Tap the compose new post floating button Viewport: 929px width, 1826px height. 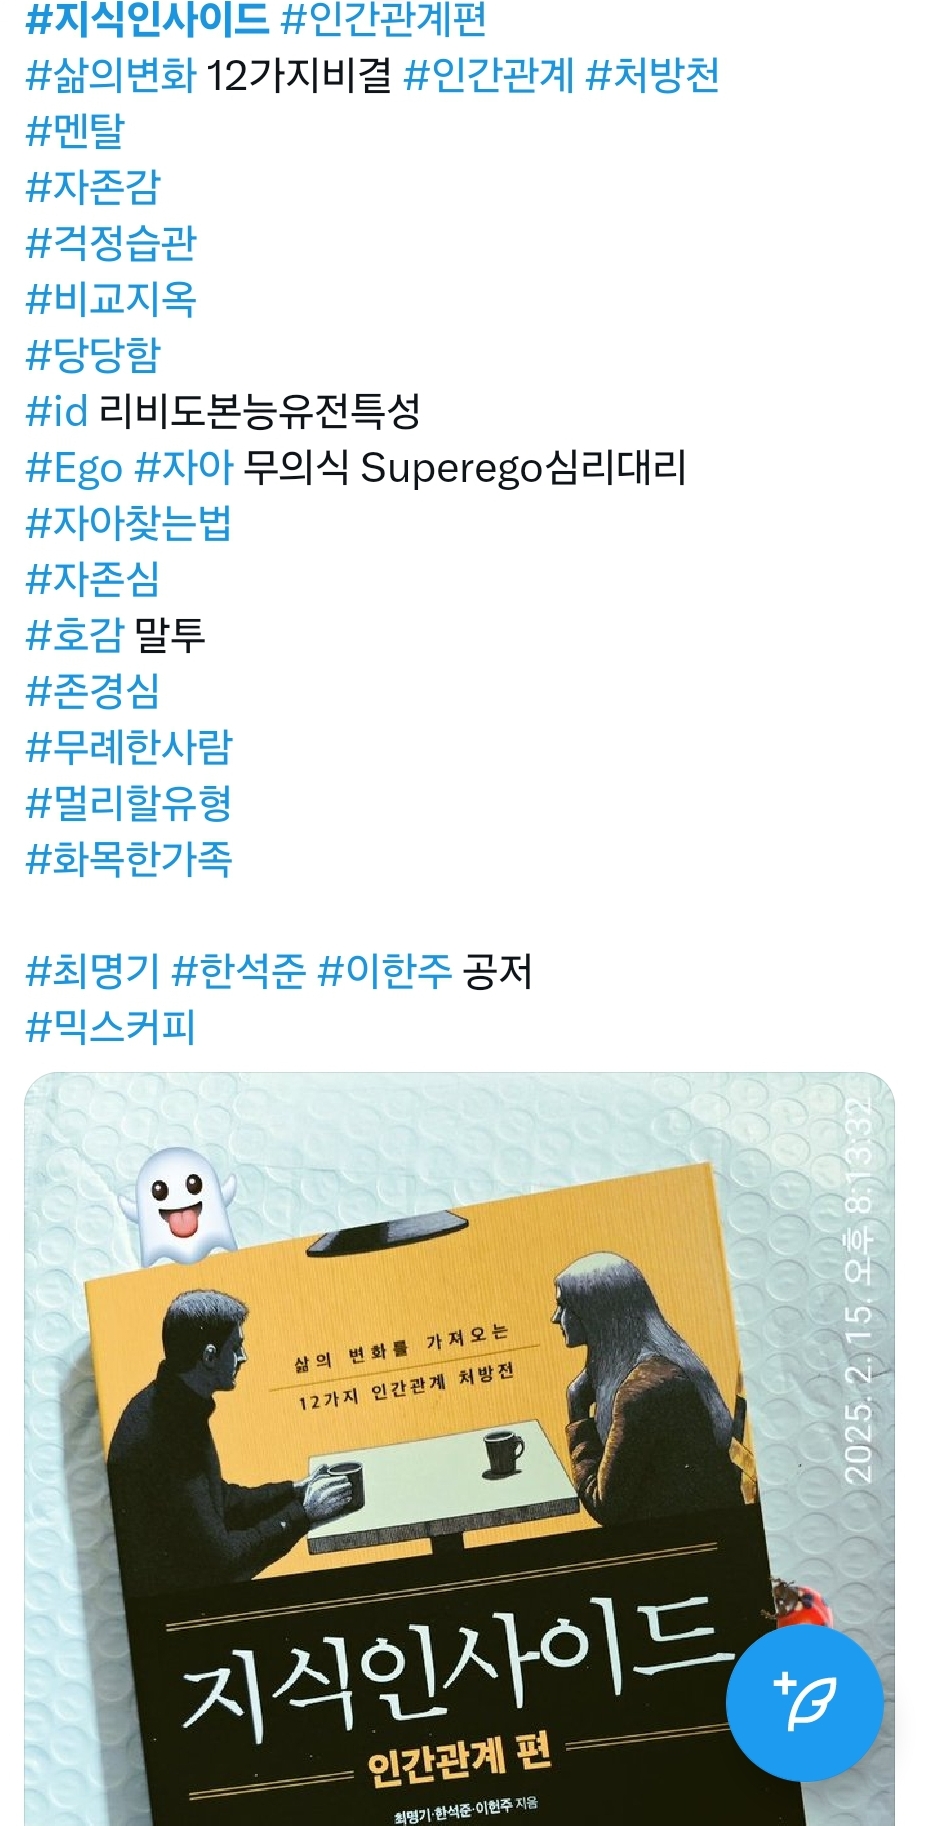804,1702
